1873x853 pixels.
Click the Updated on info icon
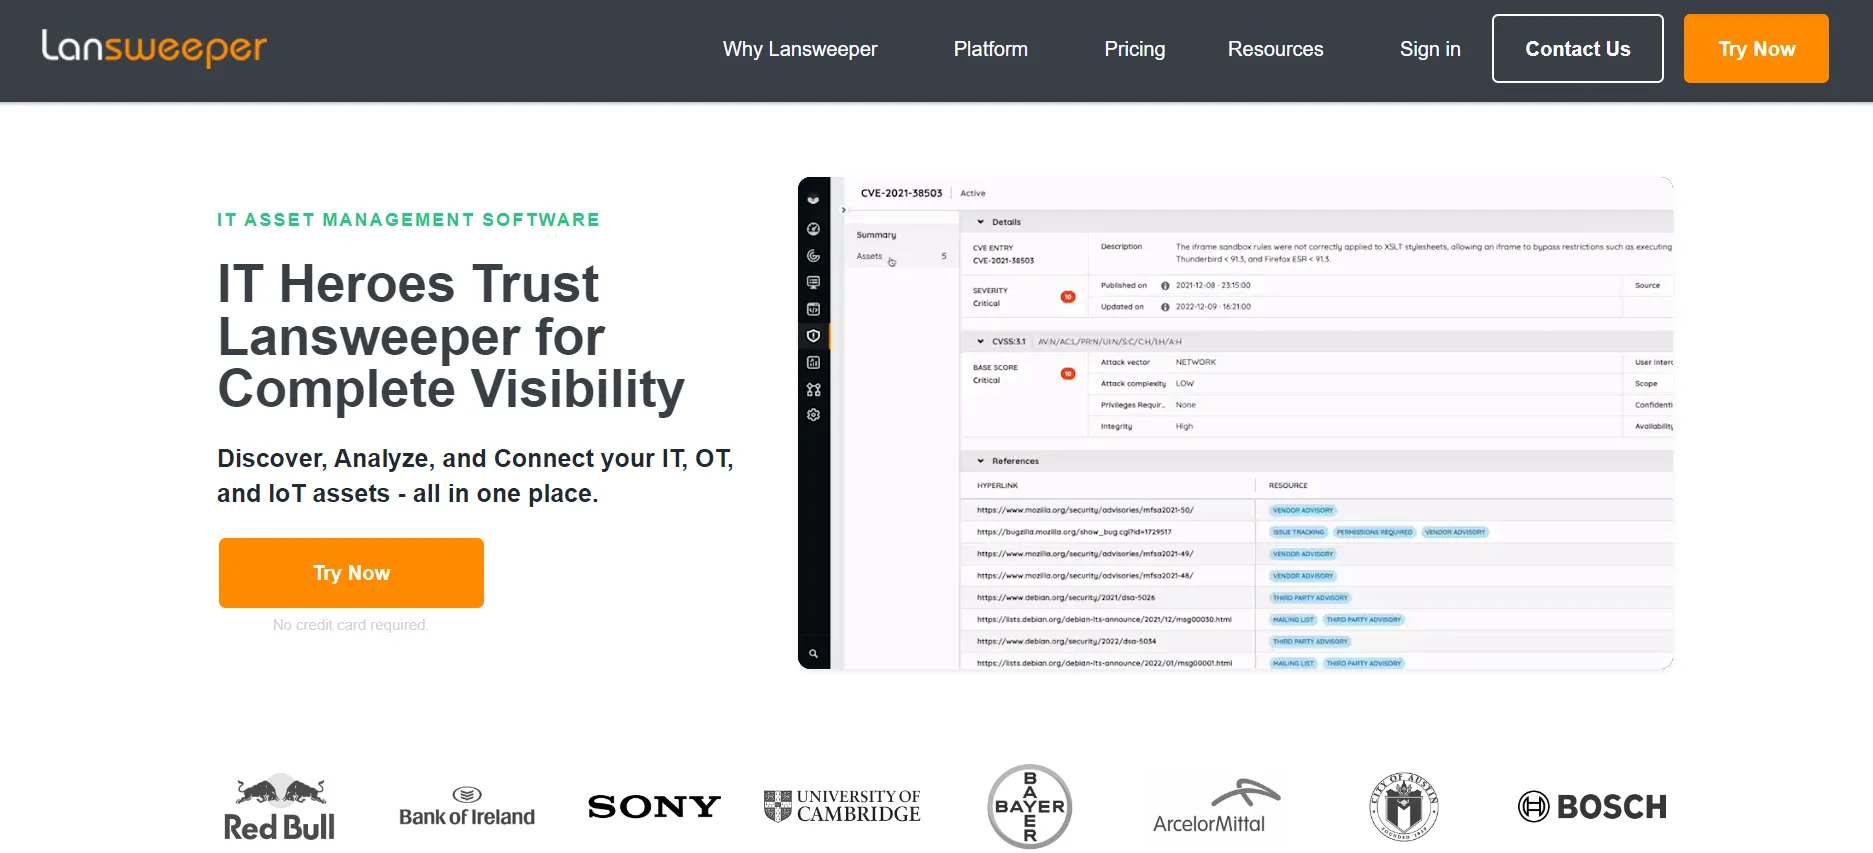1165,307
